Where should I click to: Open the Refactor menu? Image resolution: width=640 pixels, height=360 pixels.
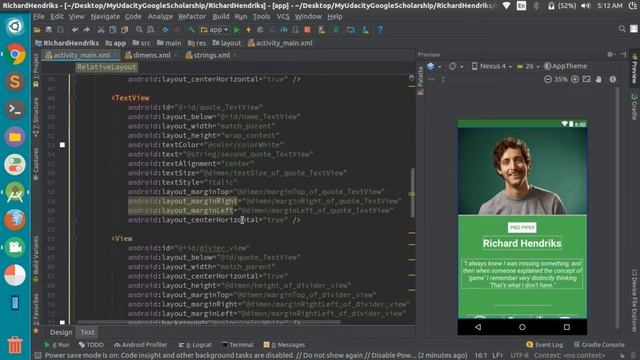coord(192,17)
